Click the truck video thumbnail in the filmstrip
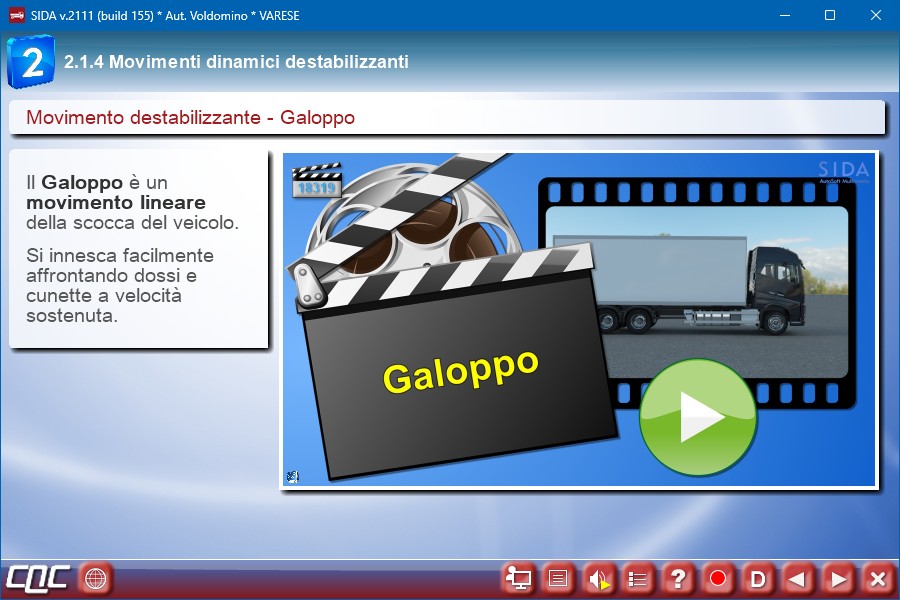This screenshot has width=900, height=600. (698, 285)
